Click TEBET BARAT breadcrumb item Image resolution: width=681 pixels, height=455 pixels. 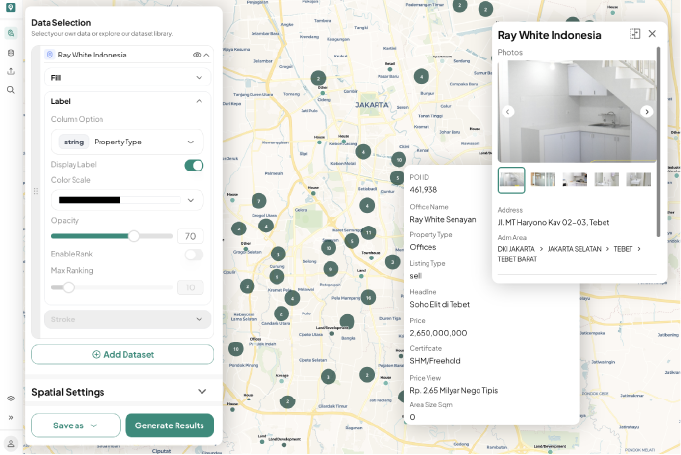(517, 259)
